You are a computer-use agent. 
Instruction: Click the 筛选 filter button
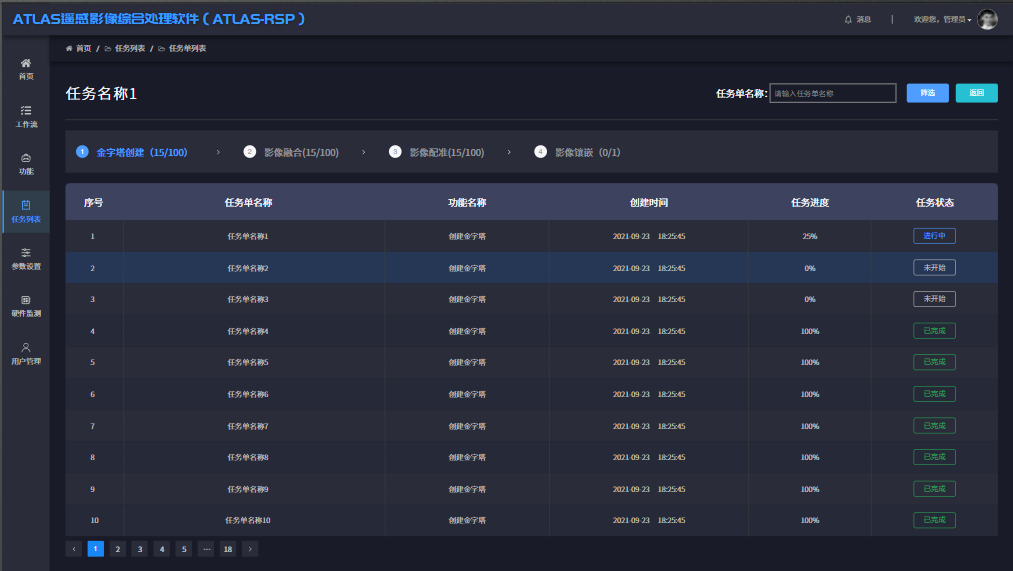pyautogui.click(x=927, y=93)
